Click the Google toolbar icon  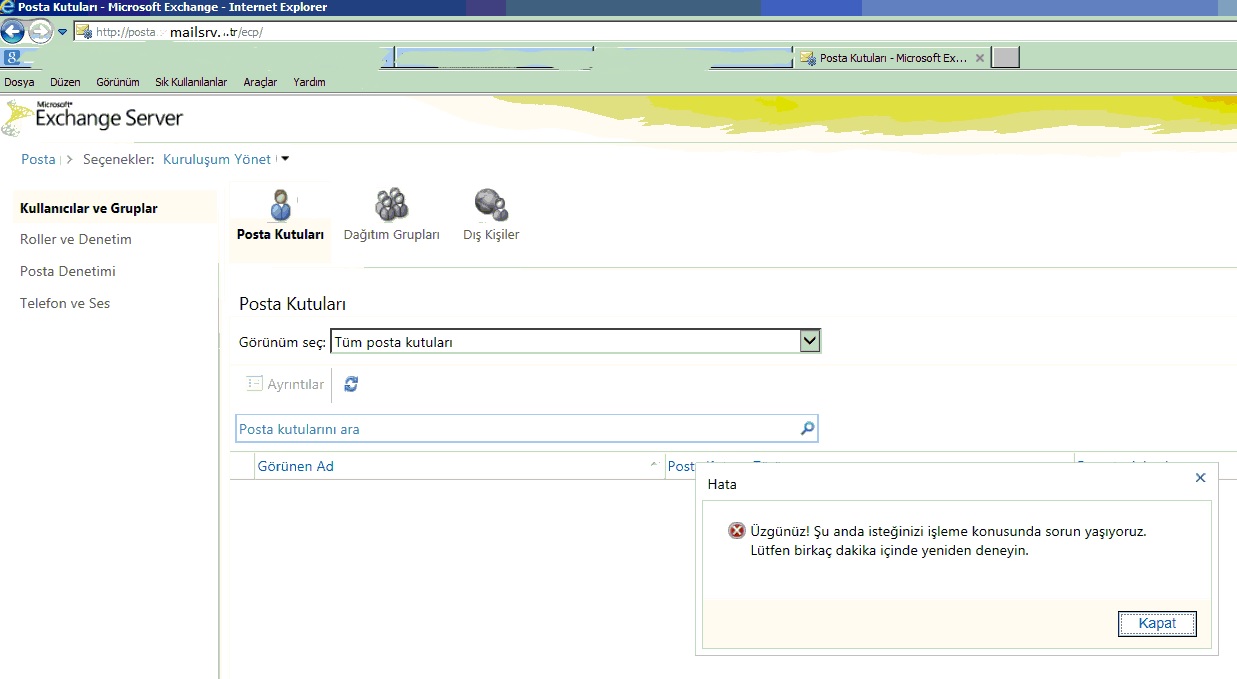(x=12, y=57)
